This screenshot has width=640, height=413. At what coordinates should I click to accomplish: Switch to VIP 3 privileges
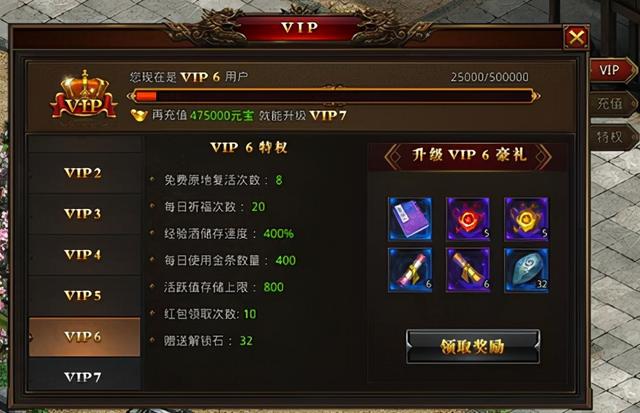point(84,214)
